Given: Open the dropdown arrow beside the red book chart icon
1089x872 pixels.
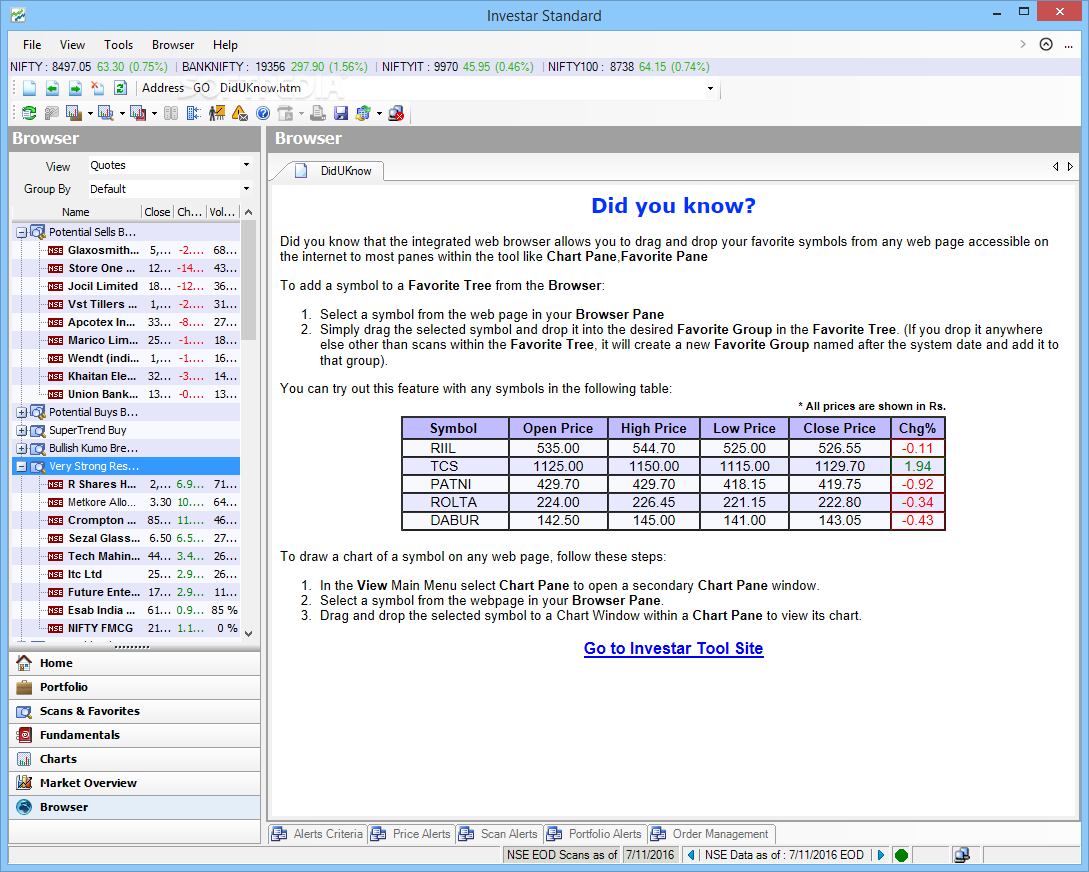Looking at the screenshot, I should 154,114.
